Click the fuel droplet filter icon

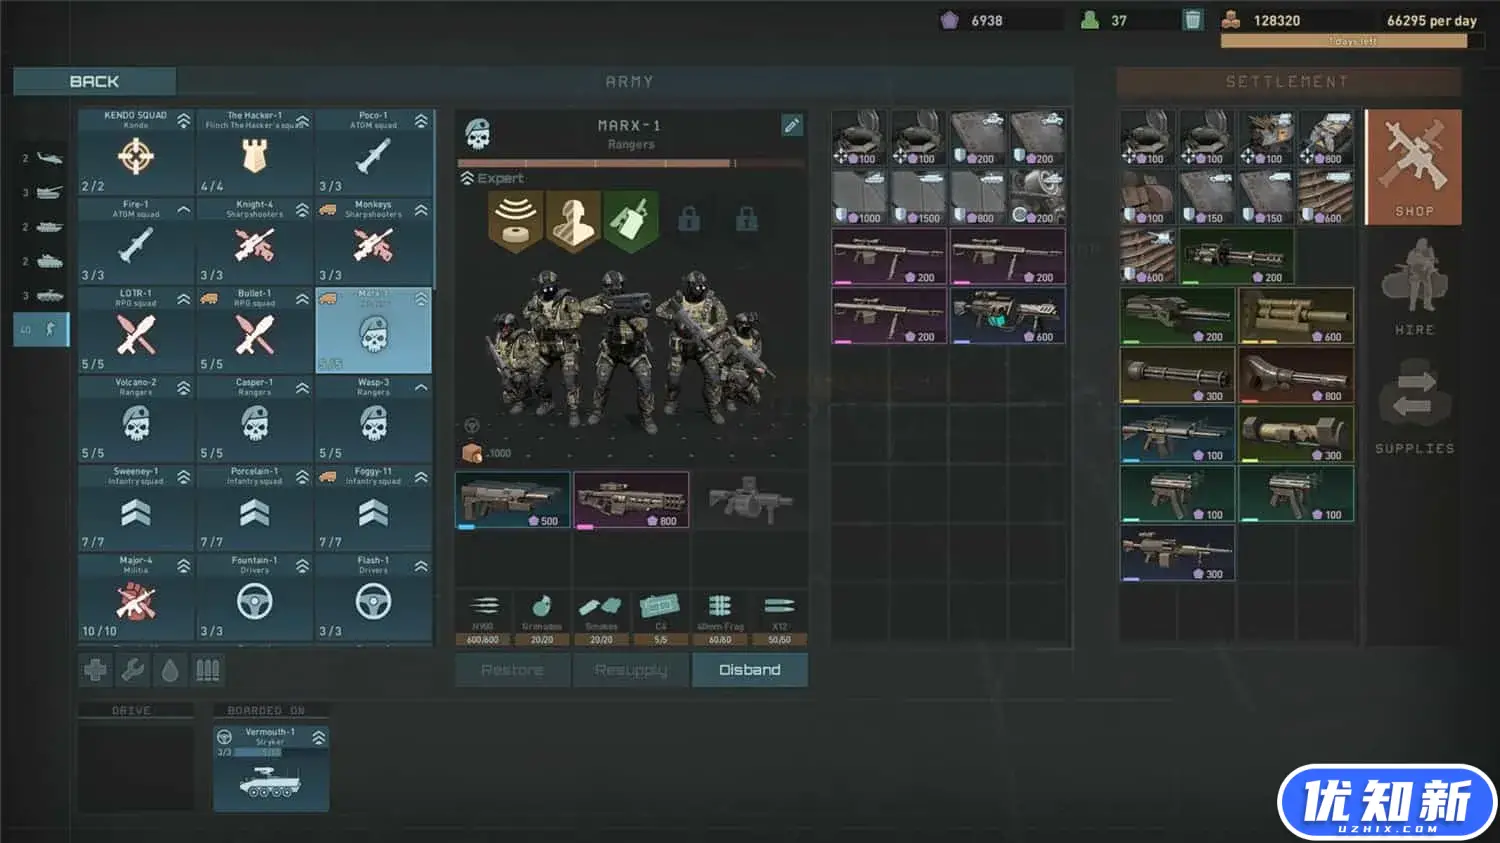(x=170, y=670)
